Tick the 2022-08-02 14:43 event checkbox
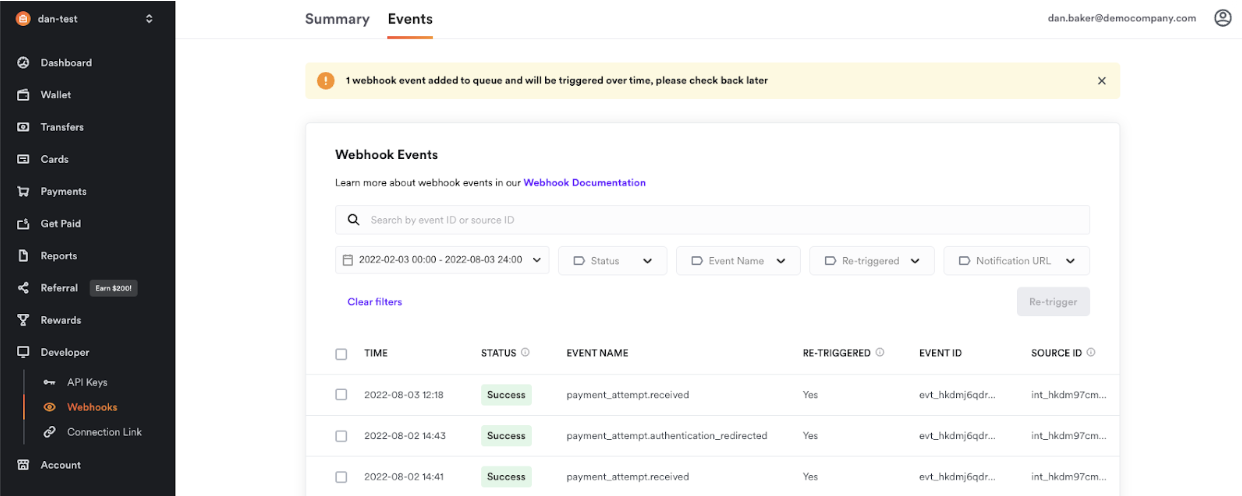The width and height of the screenshot is (1242, 496). tap(341, 436)
